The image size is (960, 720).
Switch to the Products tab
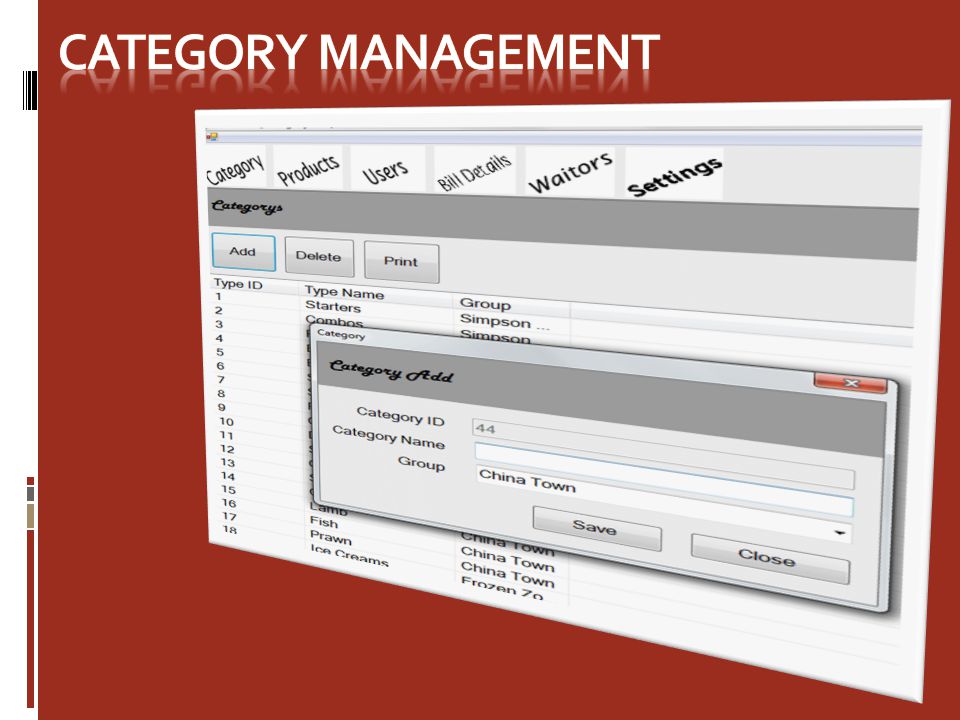tap(309, 169)
